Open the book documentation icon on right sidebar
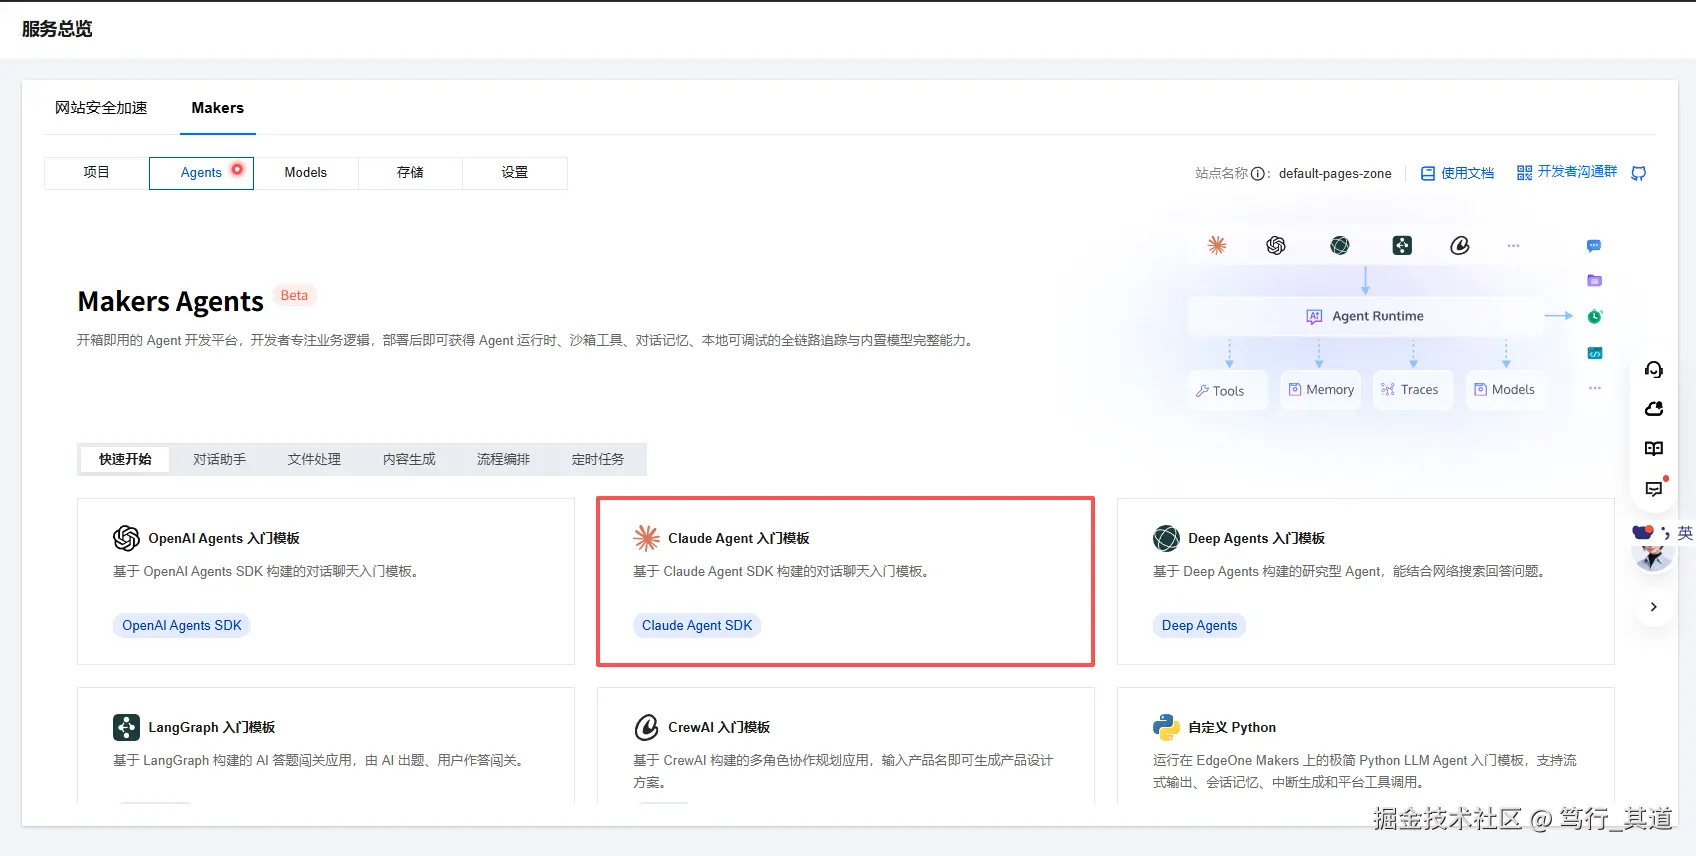The height and width of the screenshot is (856, 1696). (1654, 448)
